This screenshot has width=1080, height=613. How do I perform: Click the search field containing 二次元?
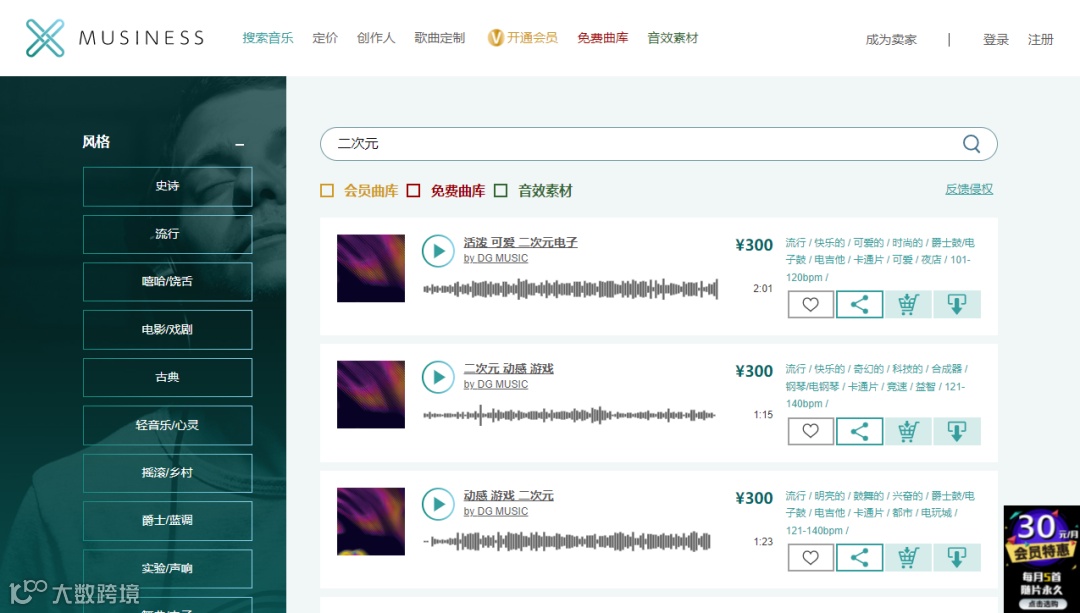pyautogui.click(x=658, y=144)
